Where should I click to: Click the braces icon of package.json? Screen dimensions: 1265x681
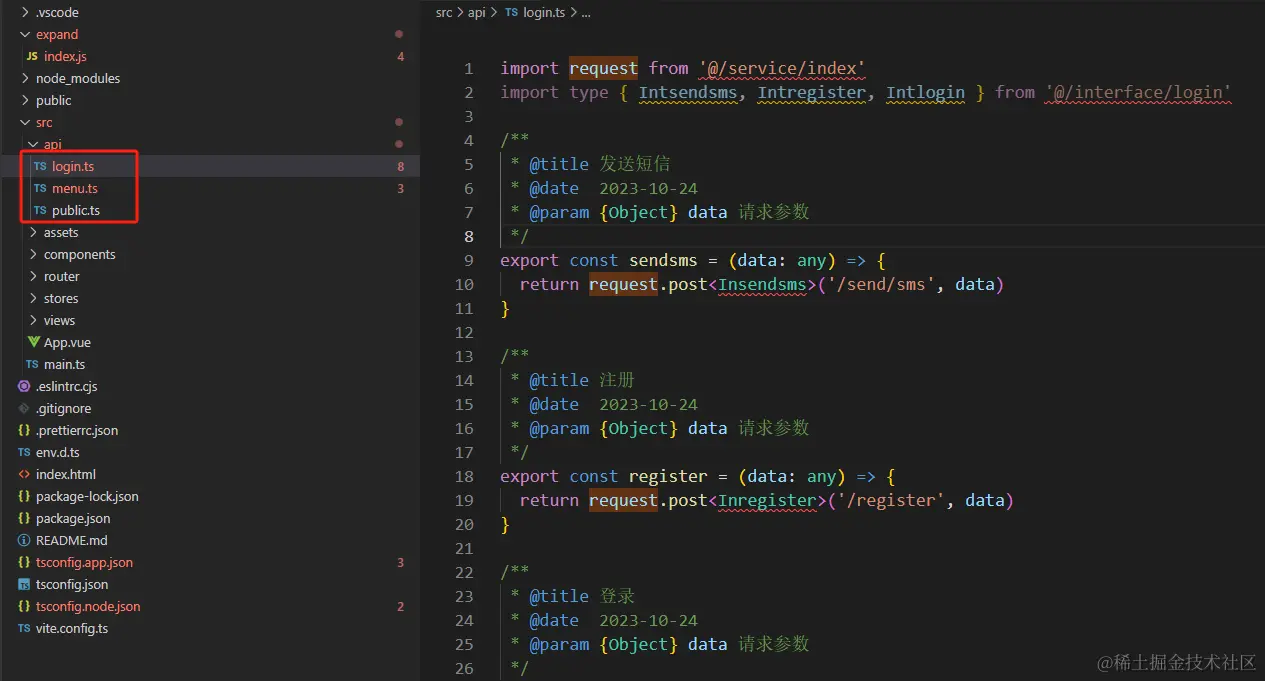[24, 519]
